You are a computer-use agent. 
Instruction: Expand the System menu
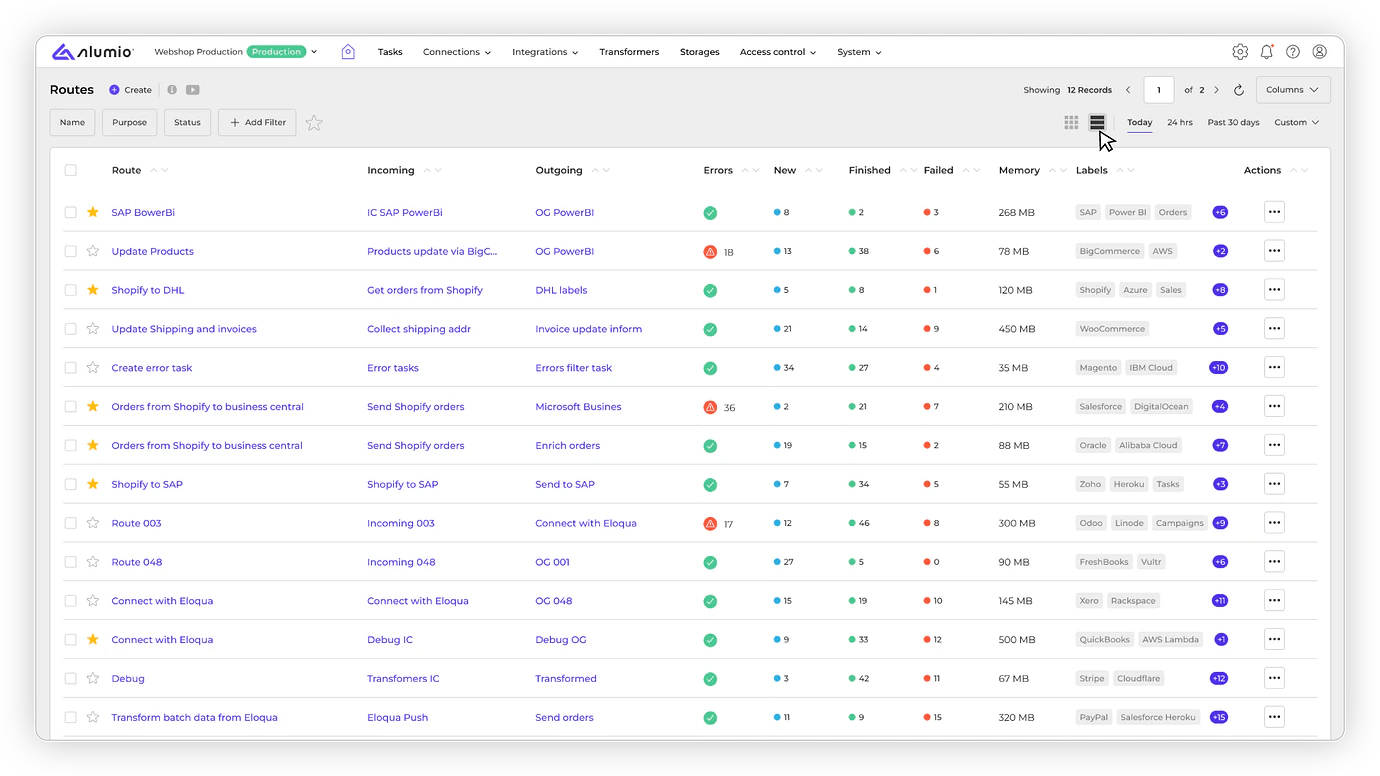click(859, 52)
